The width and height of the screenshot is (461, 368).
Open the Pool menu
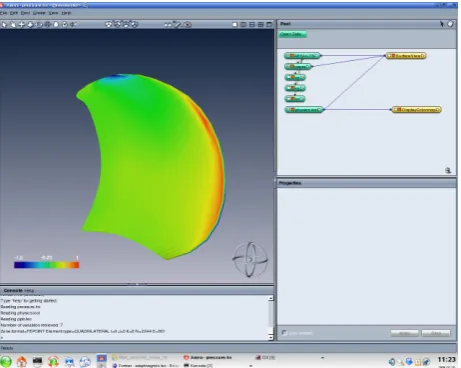coord(25,13)
